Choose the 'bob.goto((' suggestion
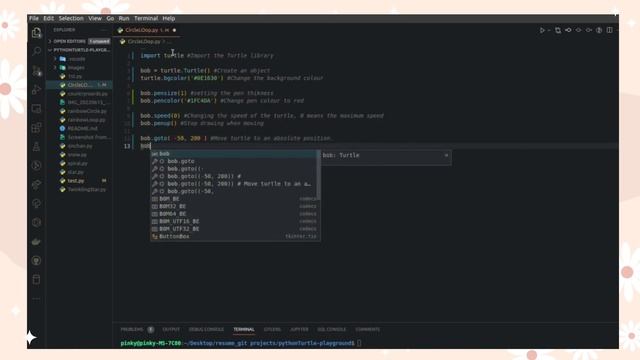Image resolution: width=640 pixels, height=360 pixels. (235, 169)
